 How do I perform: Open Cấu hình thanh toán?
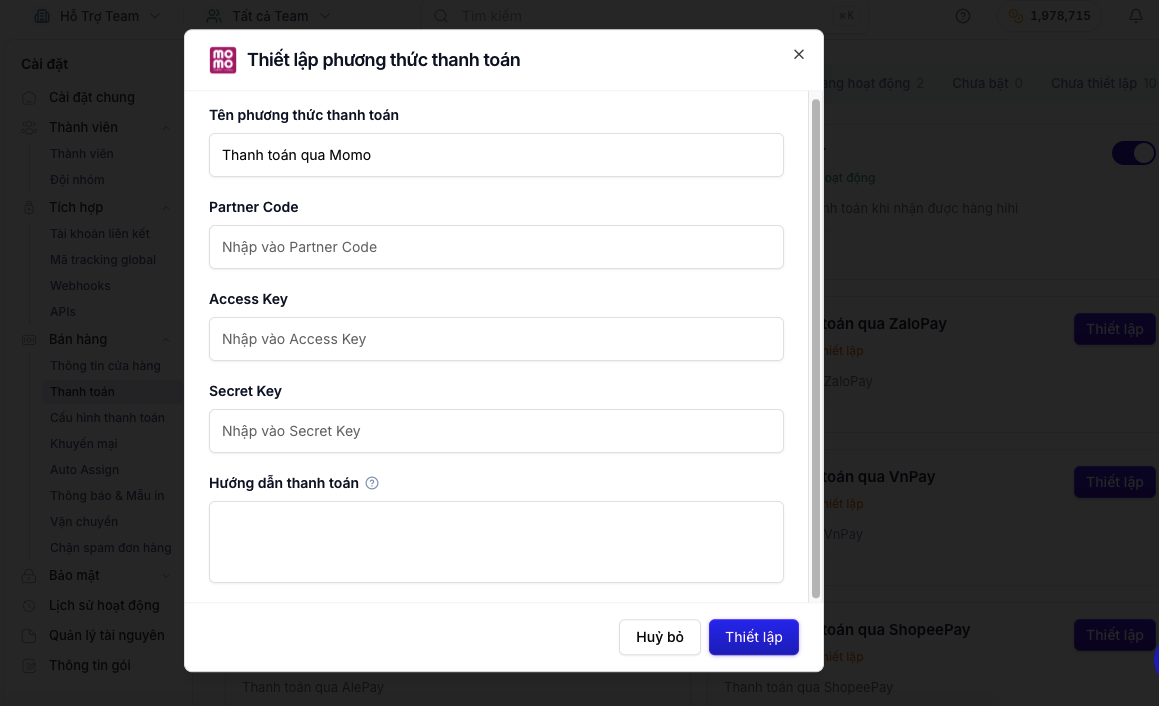pos(107,418)
